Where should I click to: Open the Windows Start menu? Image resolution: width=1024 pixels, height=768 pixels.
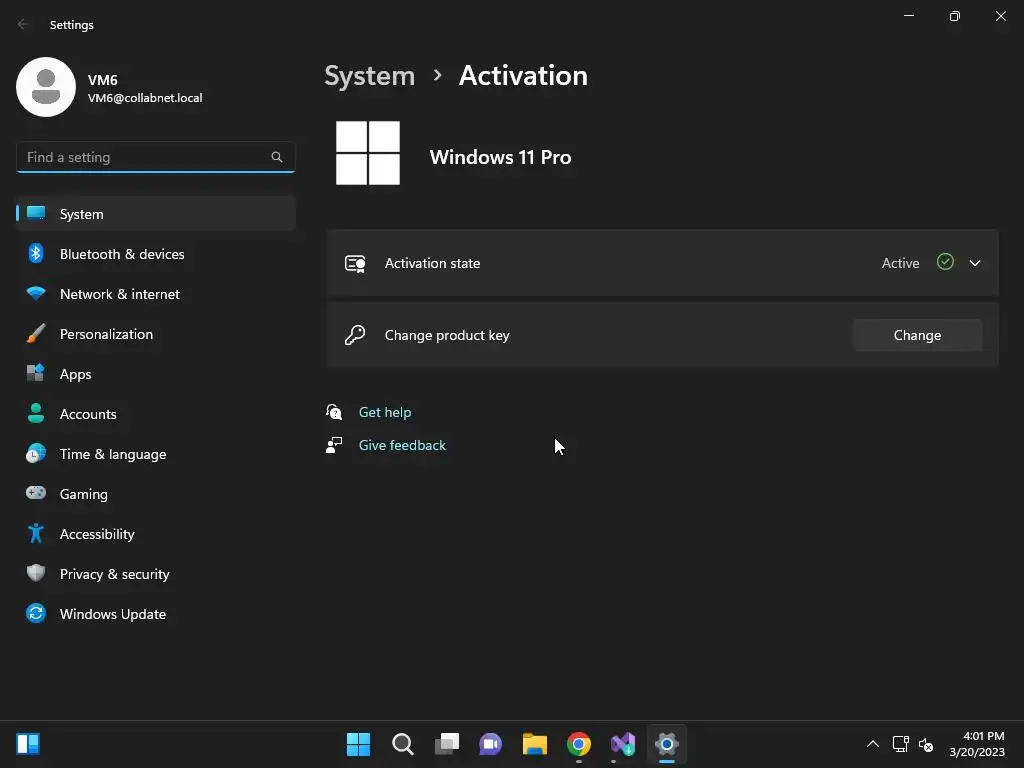pyautogui.click(x=358, y=744)
